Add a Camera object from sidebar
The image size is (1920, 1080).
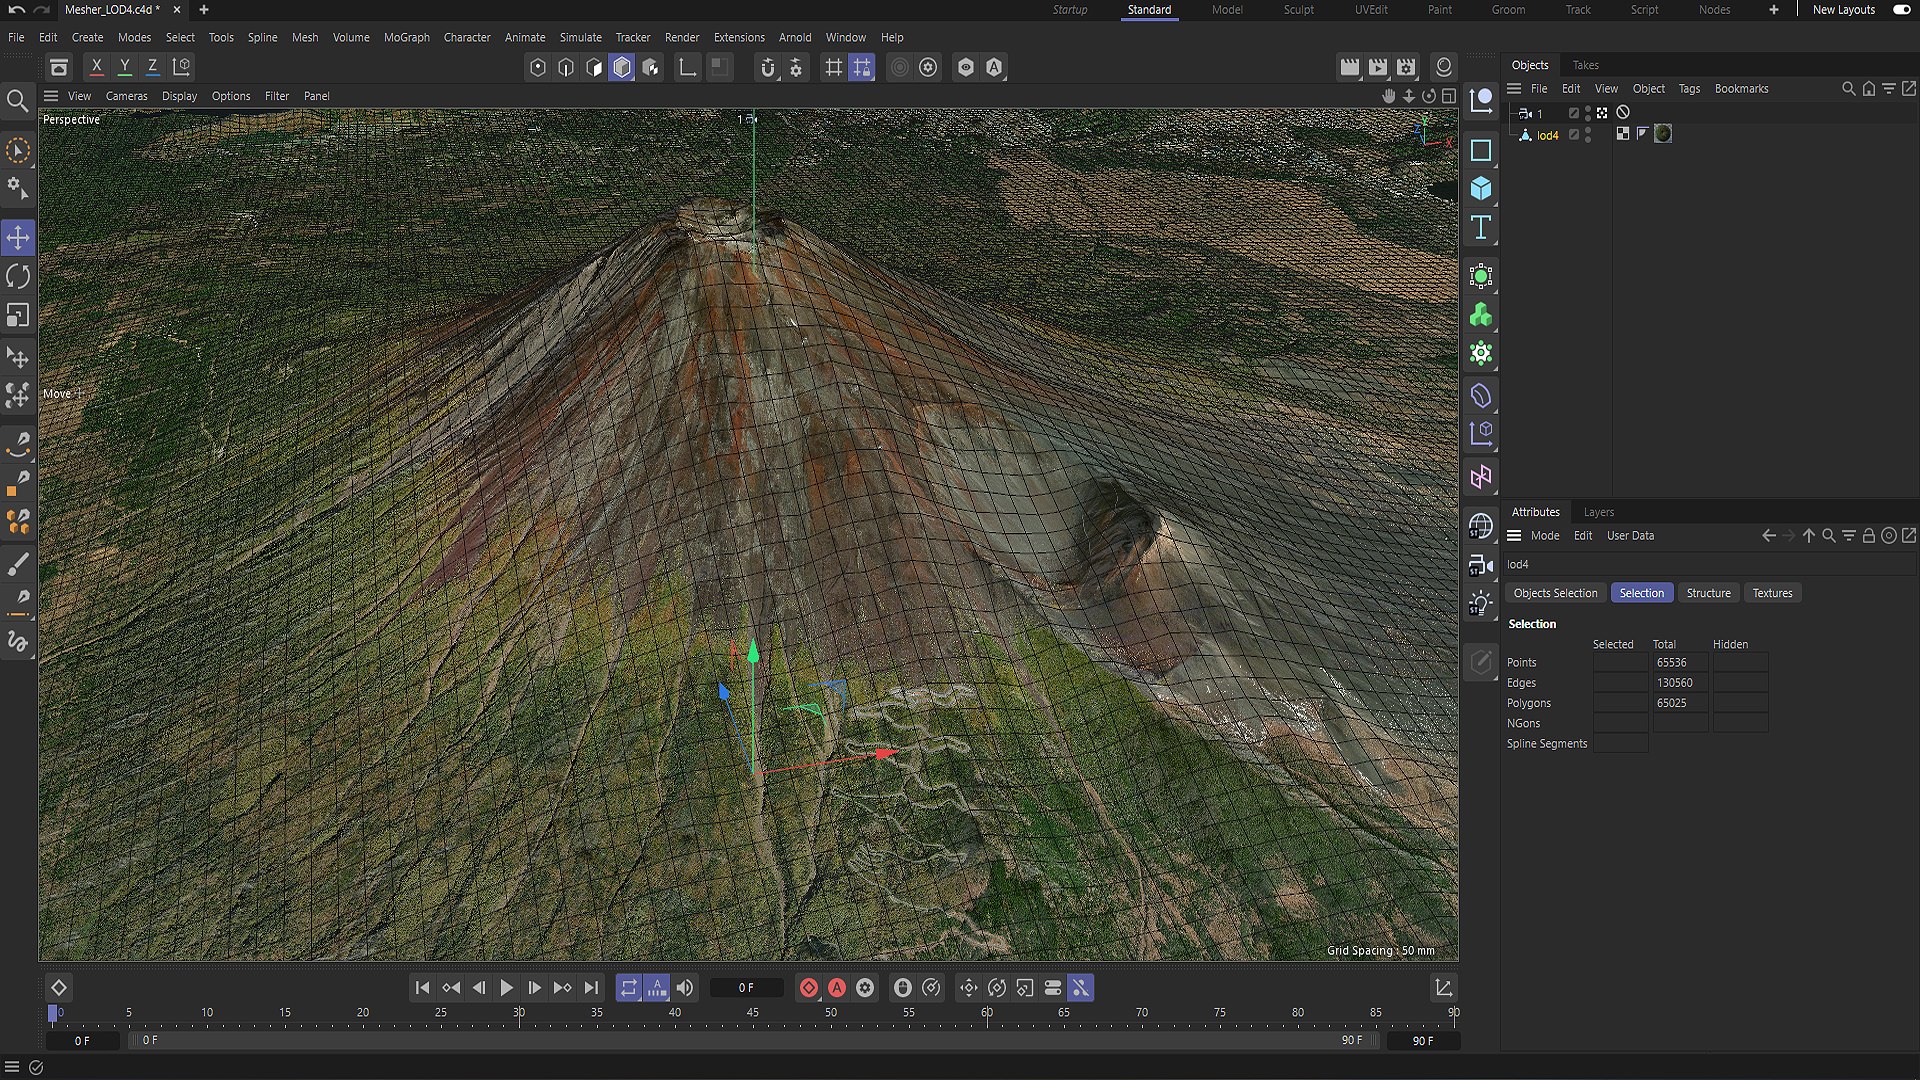click(x=1481, y=565)
